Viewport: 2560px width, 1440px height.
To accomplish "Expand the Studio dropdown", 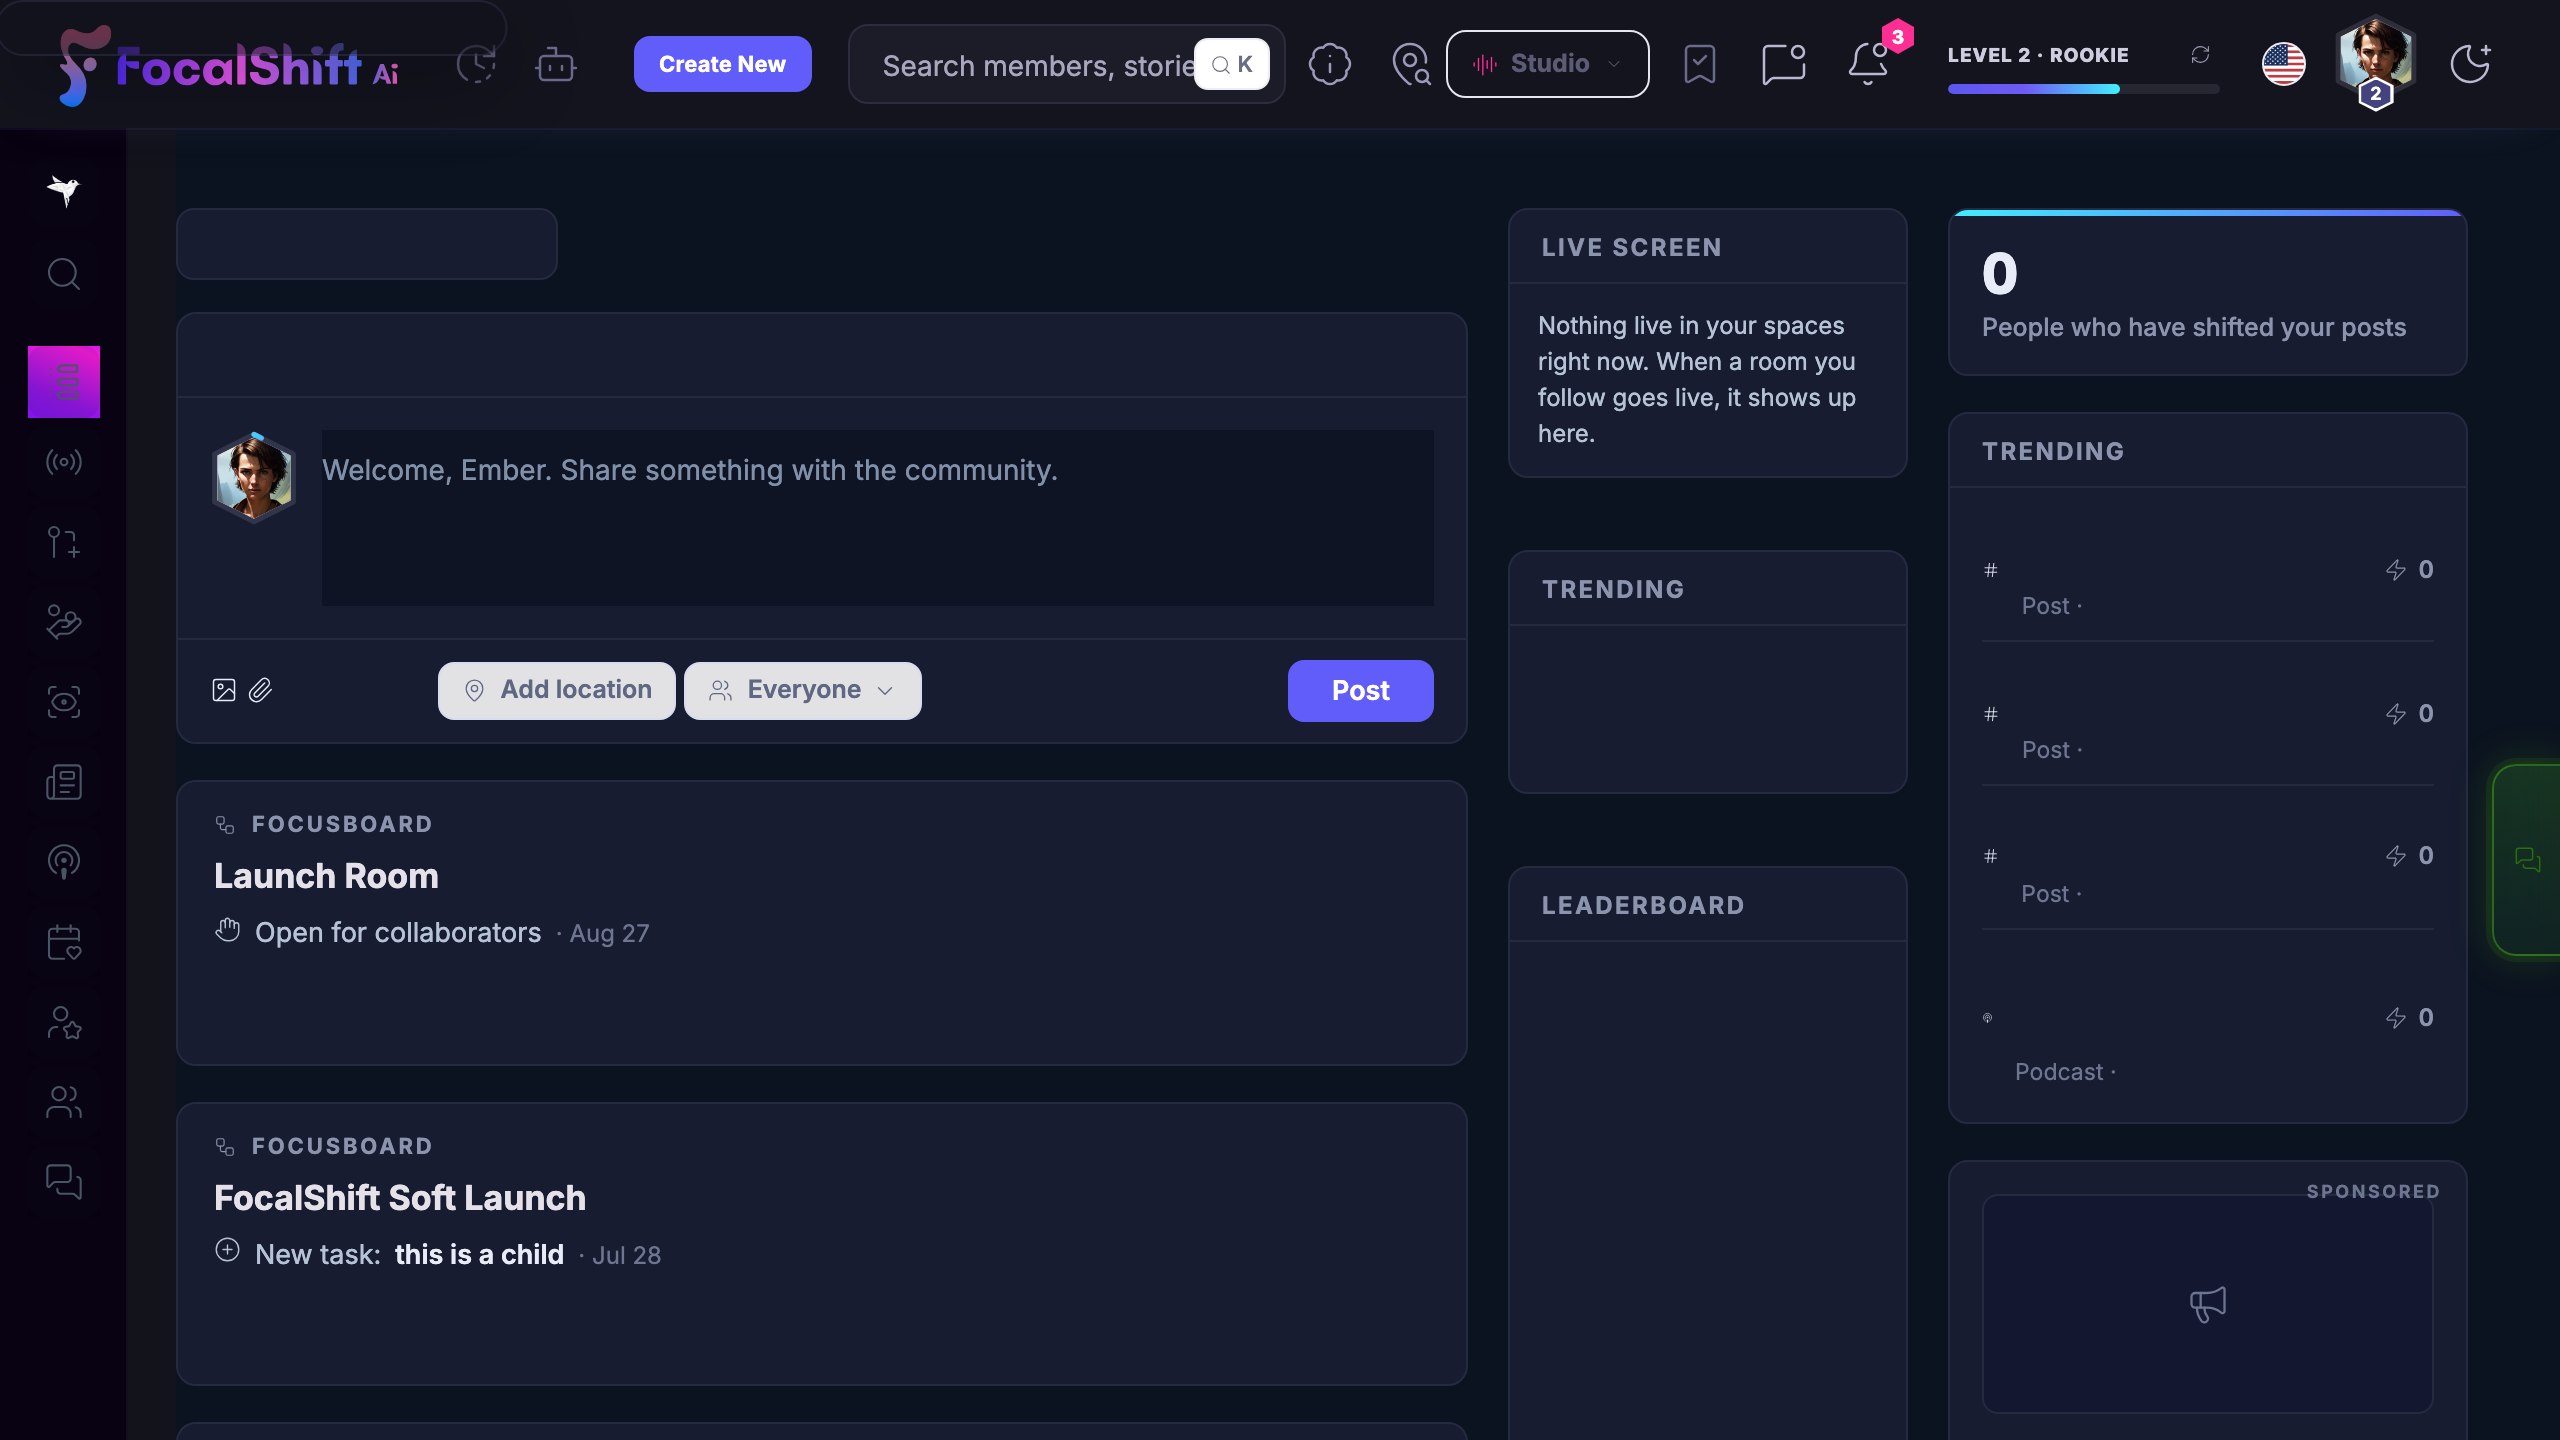I will 1547,64.
